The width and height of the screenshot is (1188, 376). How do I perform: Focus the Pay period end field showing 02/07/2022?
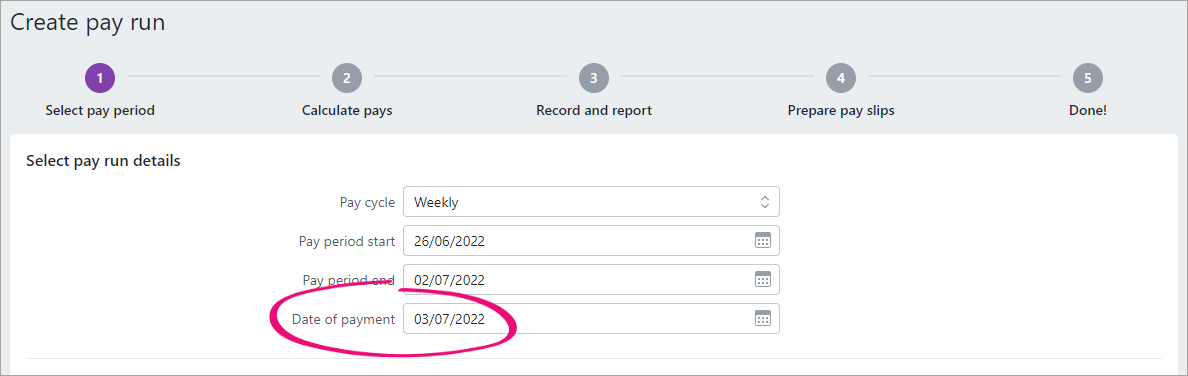(591, 280)
